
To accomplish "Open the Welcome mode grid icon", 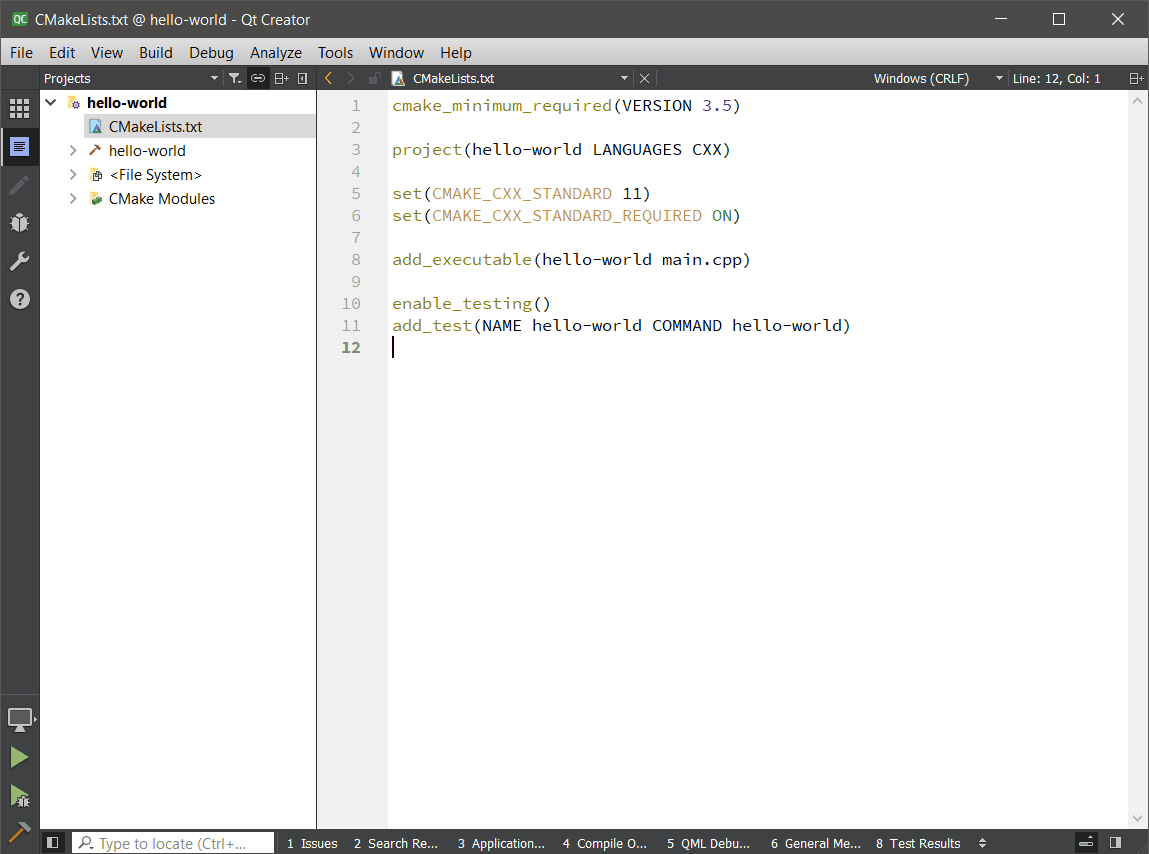I will pyautogui.click(x=19, y=108).
